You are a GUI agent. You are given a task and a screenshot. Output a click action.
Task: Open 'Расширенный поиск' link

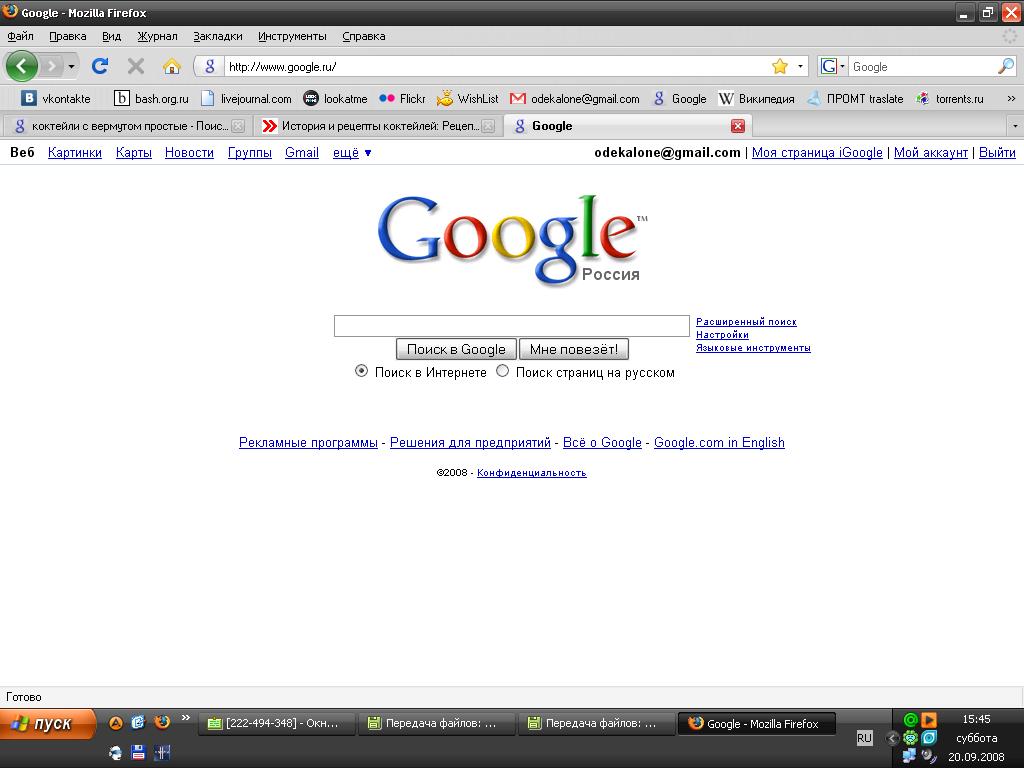[746, 321]
